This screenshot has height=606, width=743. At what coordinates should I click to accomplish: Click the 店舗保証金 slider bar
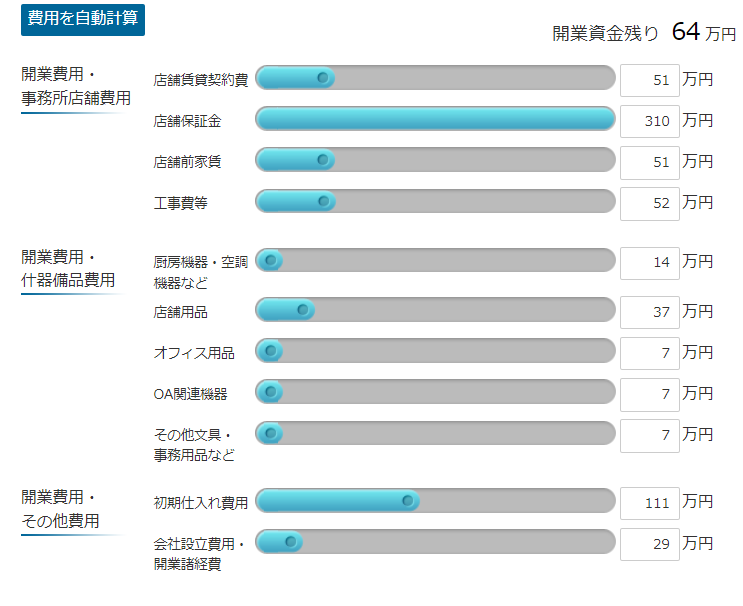435,119
